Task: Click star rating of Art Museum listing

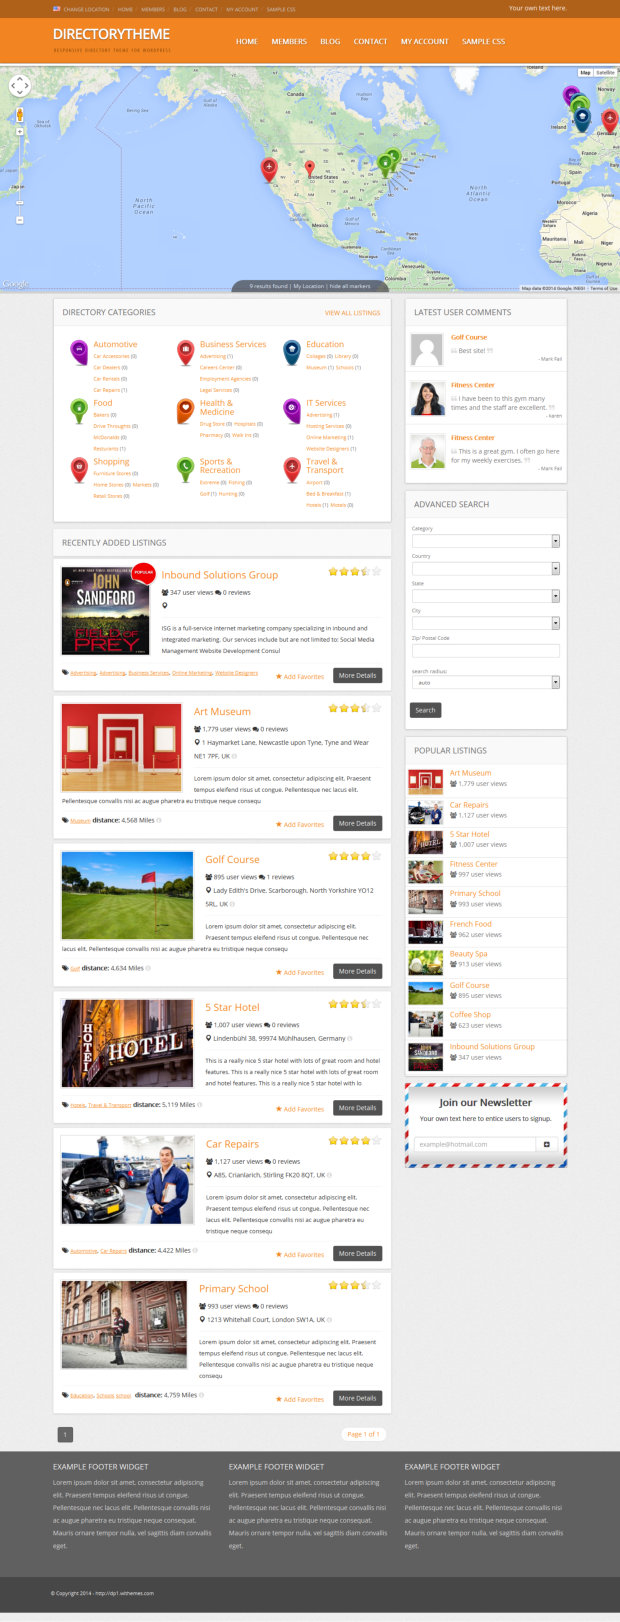Action: pos(355,708)
